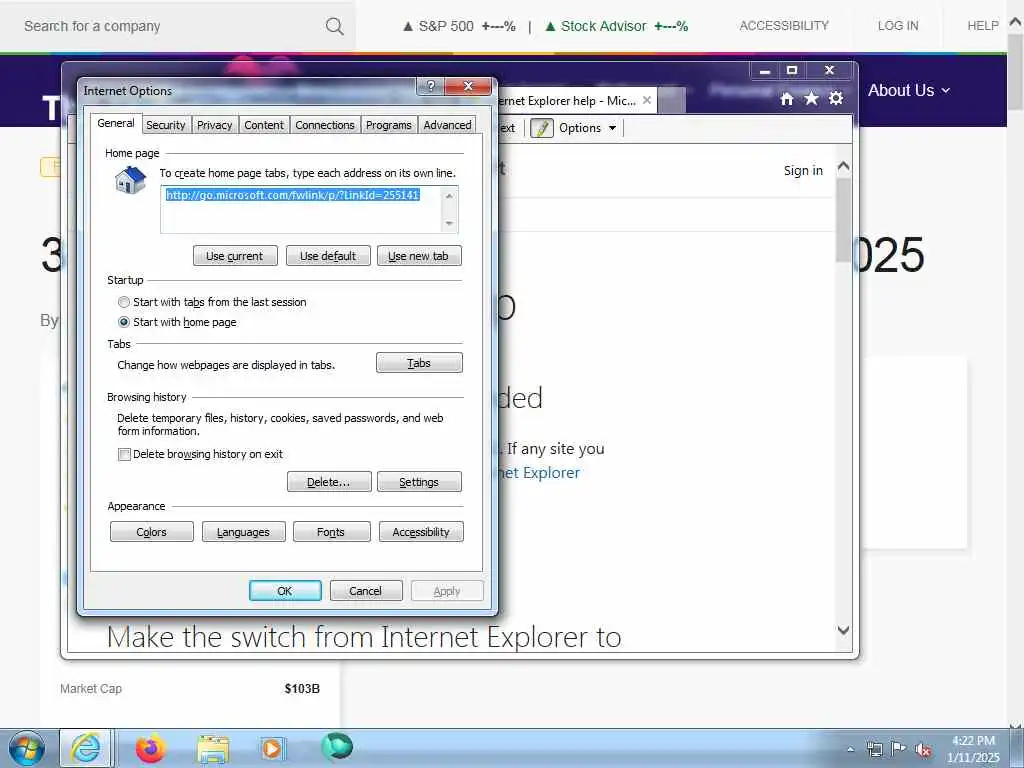1024x768 pixels.
Task: Click the Stock Advisor ticker link
Action: (616, 26)
